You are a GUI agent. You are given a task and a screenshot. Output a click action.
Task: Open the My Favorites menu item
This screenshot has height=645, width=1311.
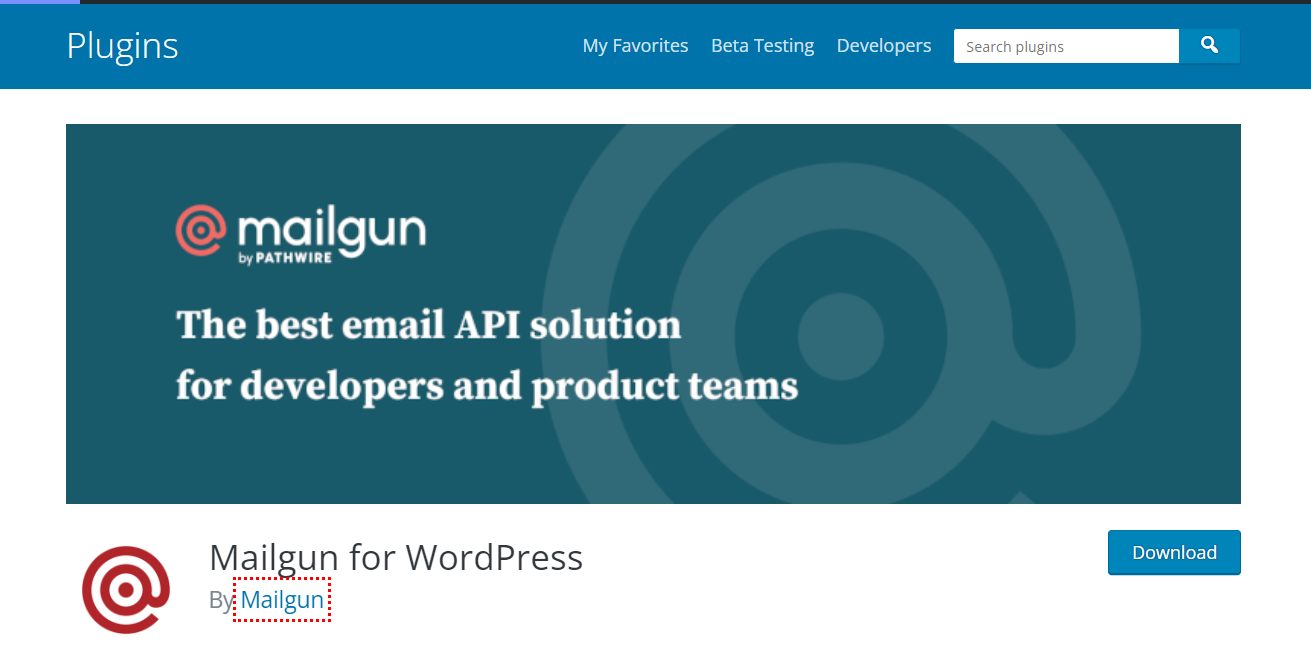(636, 46)
